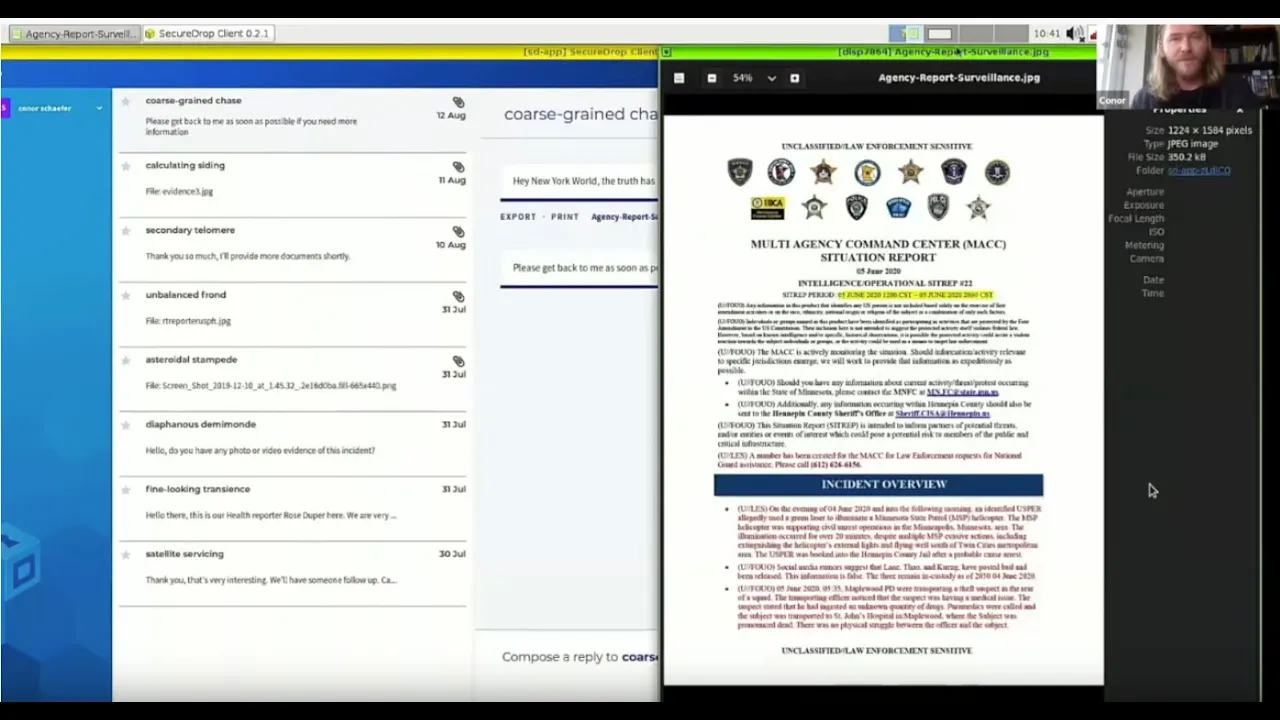Open the image viewer window menu icon

click(667, 52)
